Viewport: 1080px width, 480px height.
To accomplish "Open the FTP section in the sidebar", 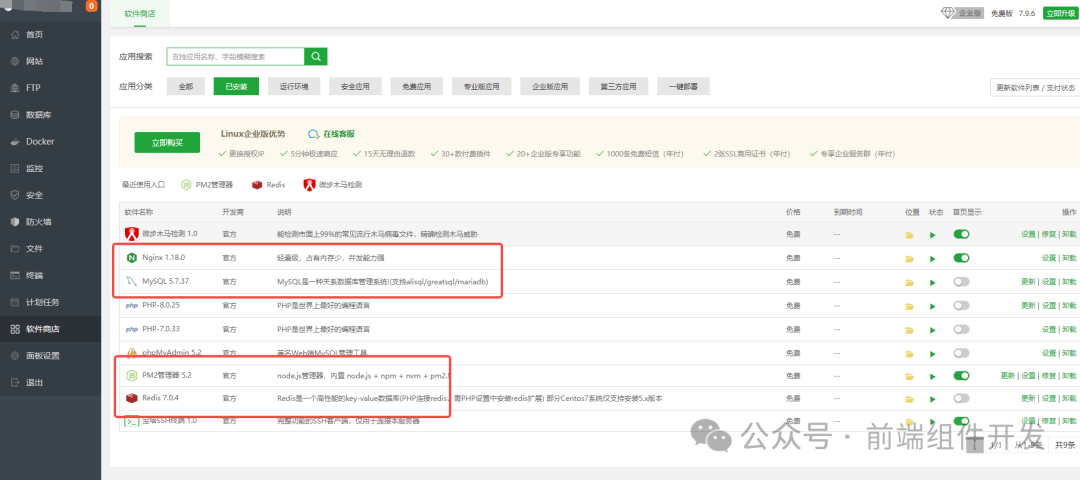I will (x=33, y=88).
